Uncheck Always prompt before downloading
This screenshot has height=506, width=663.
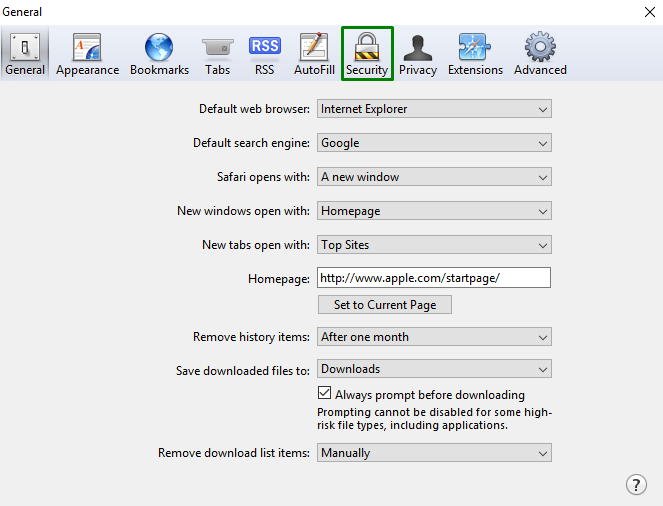coord(325,394)
